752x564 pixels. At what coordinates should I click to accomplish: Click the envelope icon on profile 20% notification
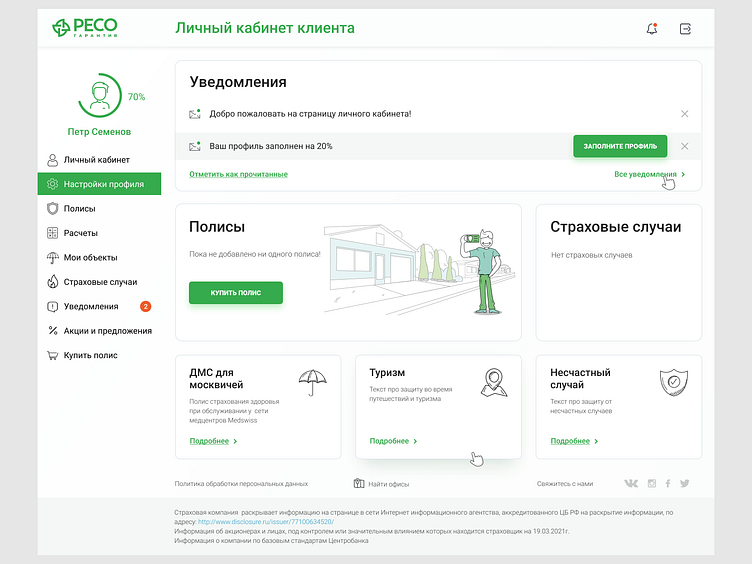[195, 146]
